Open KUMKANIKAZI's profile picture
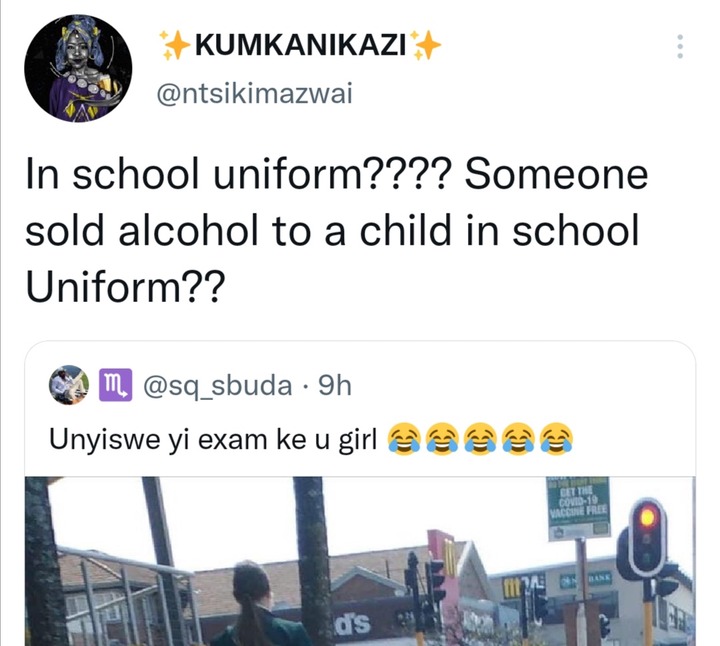The width and height of the screenshot is (720, 646). [x=78, y=69]
